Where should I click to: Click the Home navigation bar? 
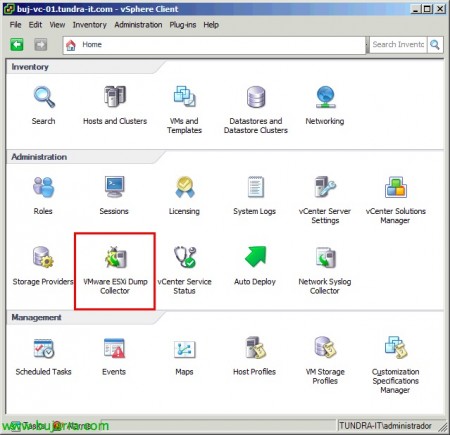click(x=214, y=45)
